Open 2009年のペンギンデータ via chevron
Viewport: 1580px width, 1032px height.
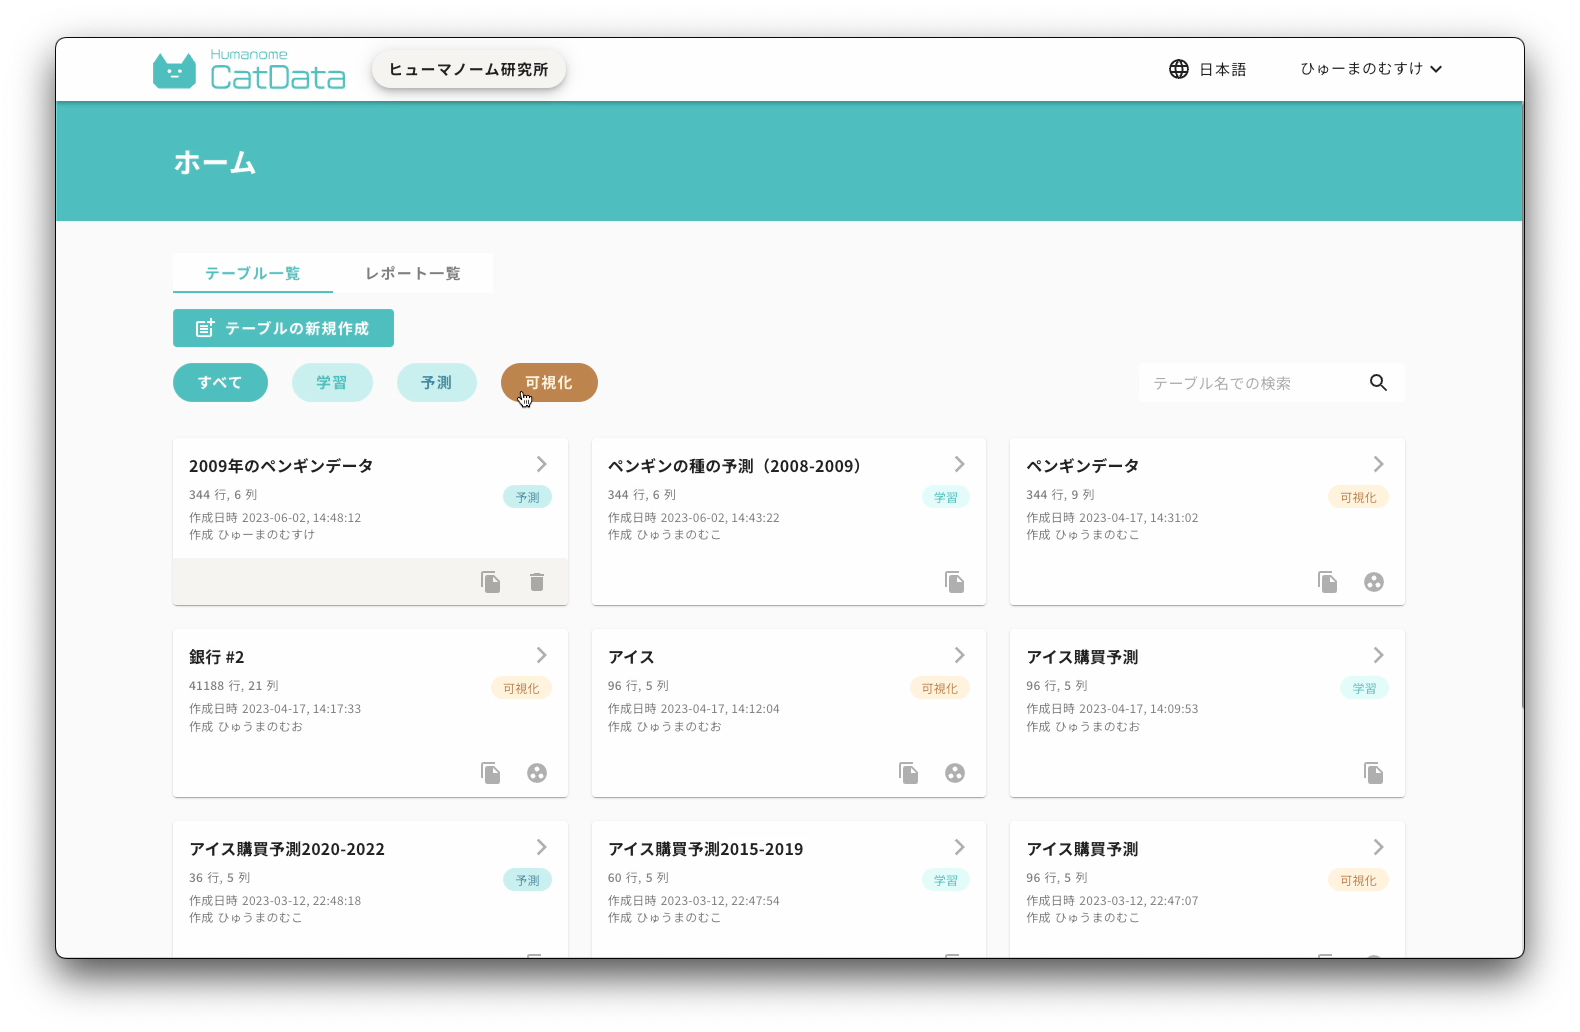point(541,464)
